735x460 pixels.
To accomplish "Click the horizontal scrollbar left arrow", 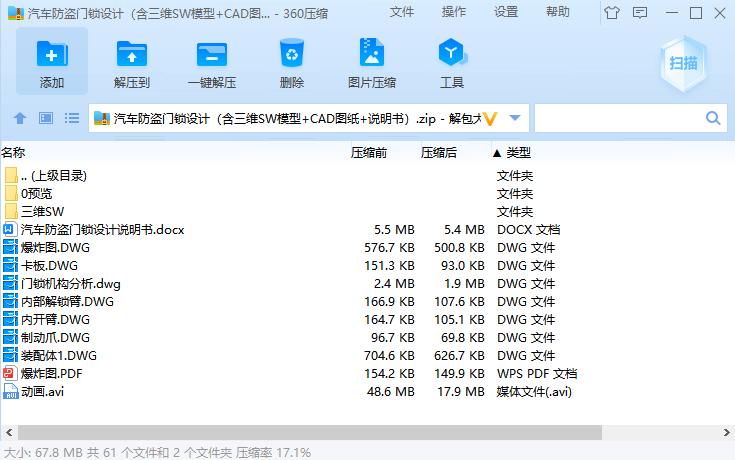I will point(9,432).
